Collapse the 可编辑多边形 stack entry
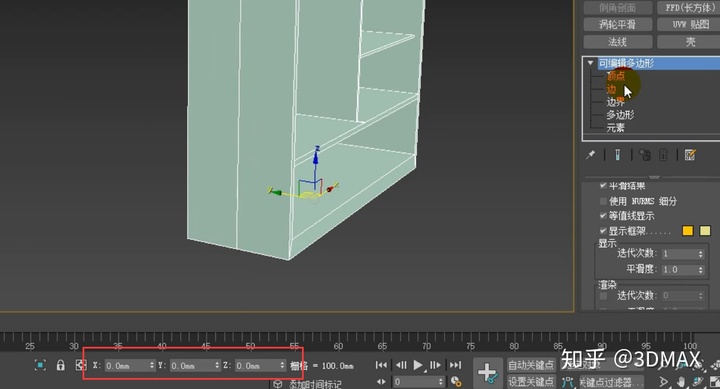The image size is (720, 389). [591, 63]
